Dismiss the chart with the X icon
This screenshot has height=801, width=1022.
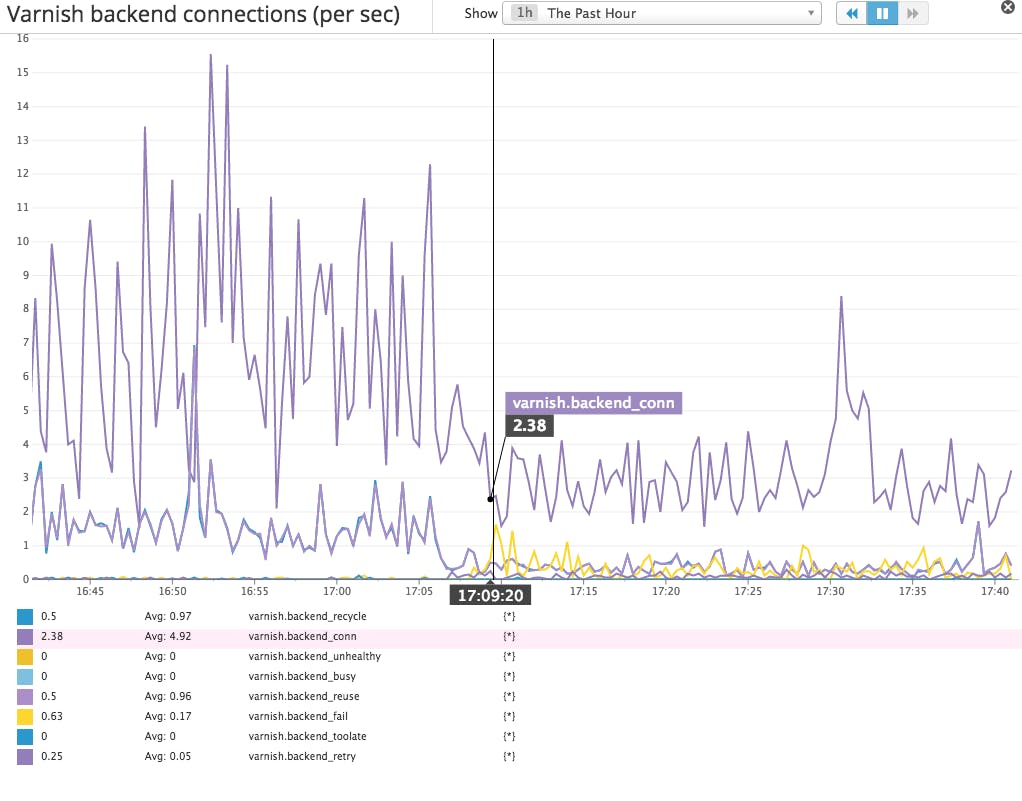[x=1008, y=8]
